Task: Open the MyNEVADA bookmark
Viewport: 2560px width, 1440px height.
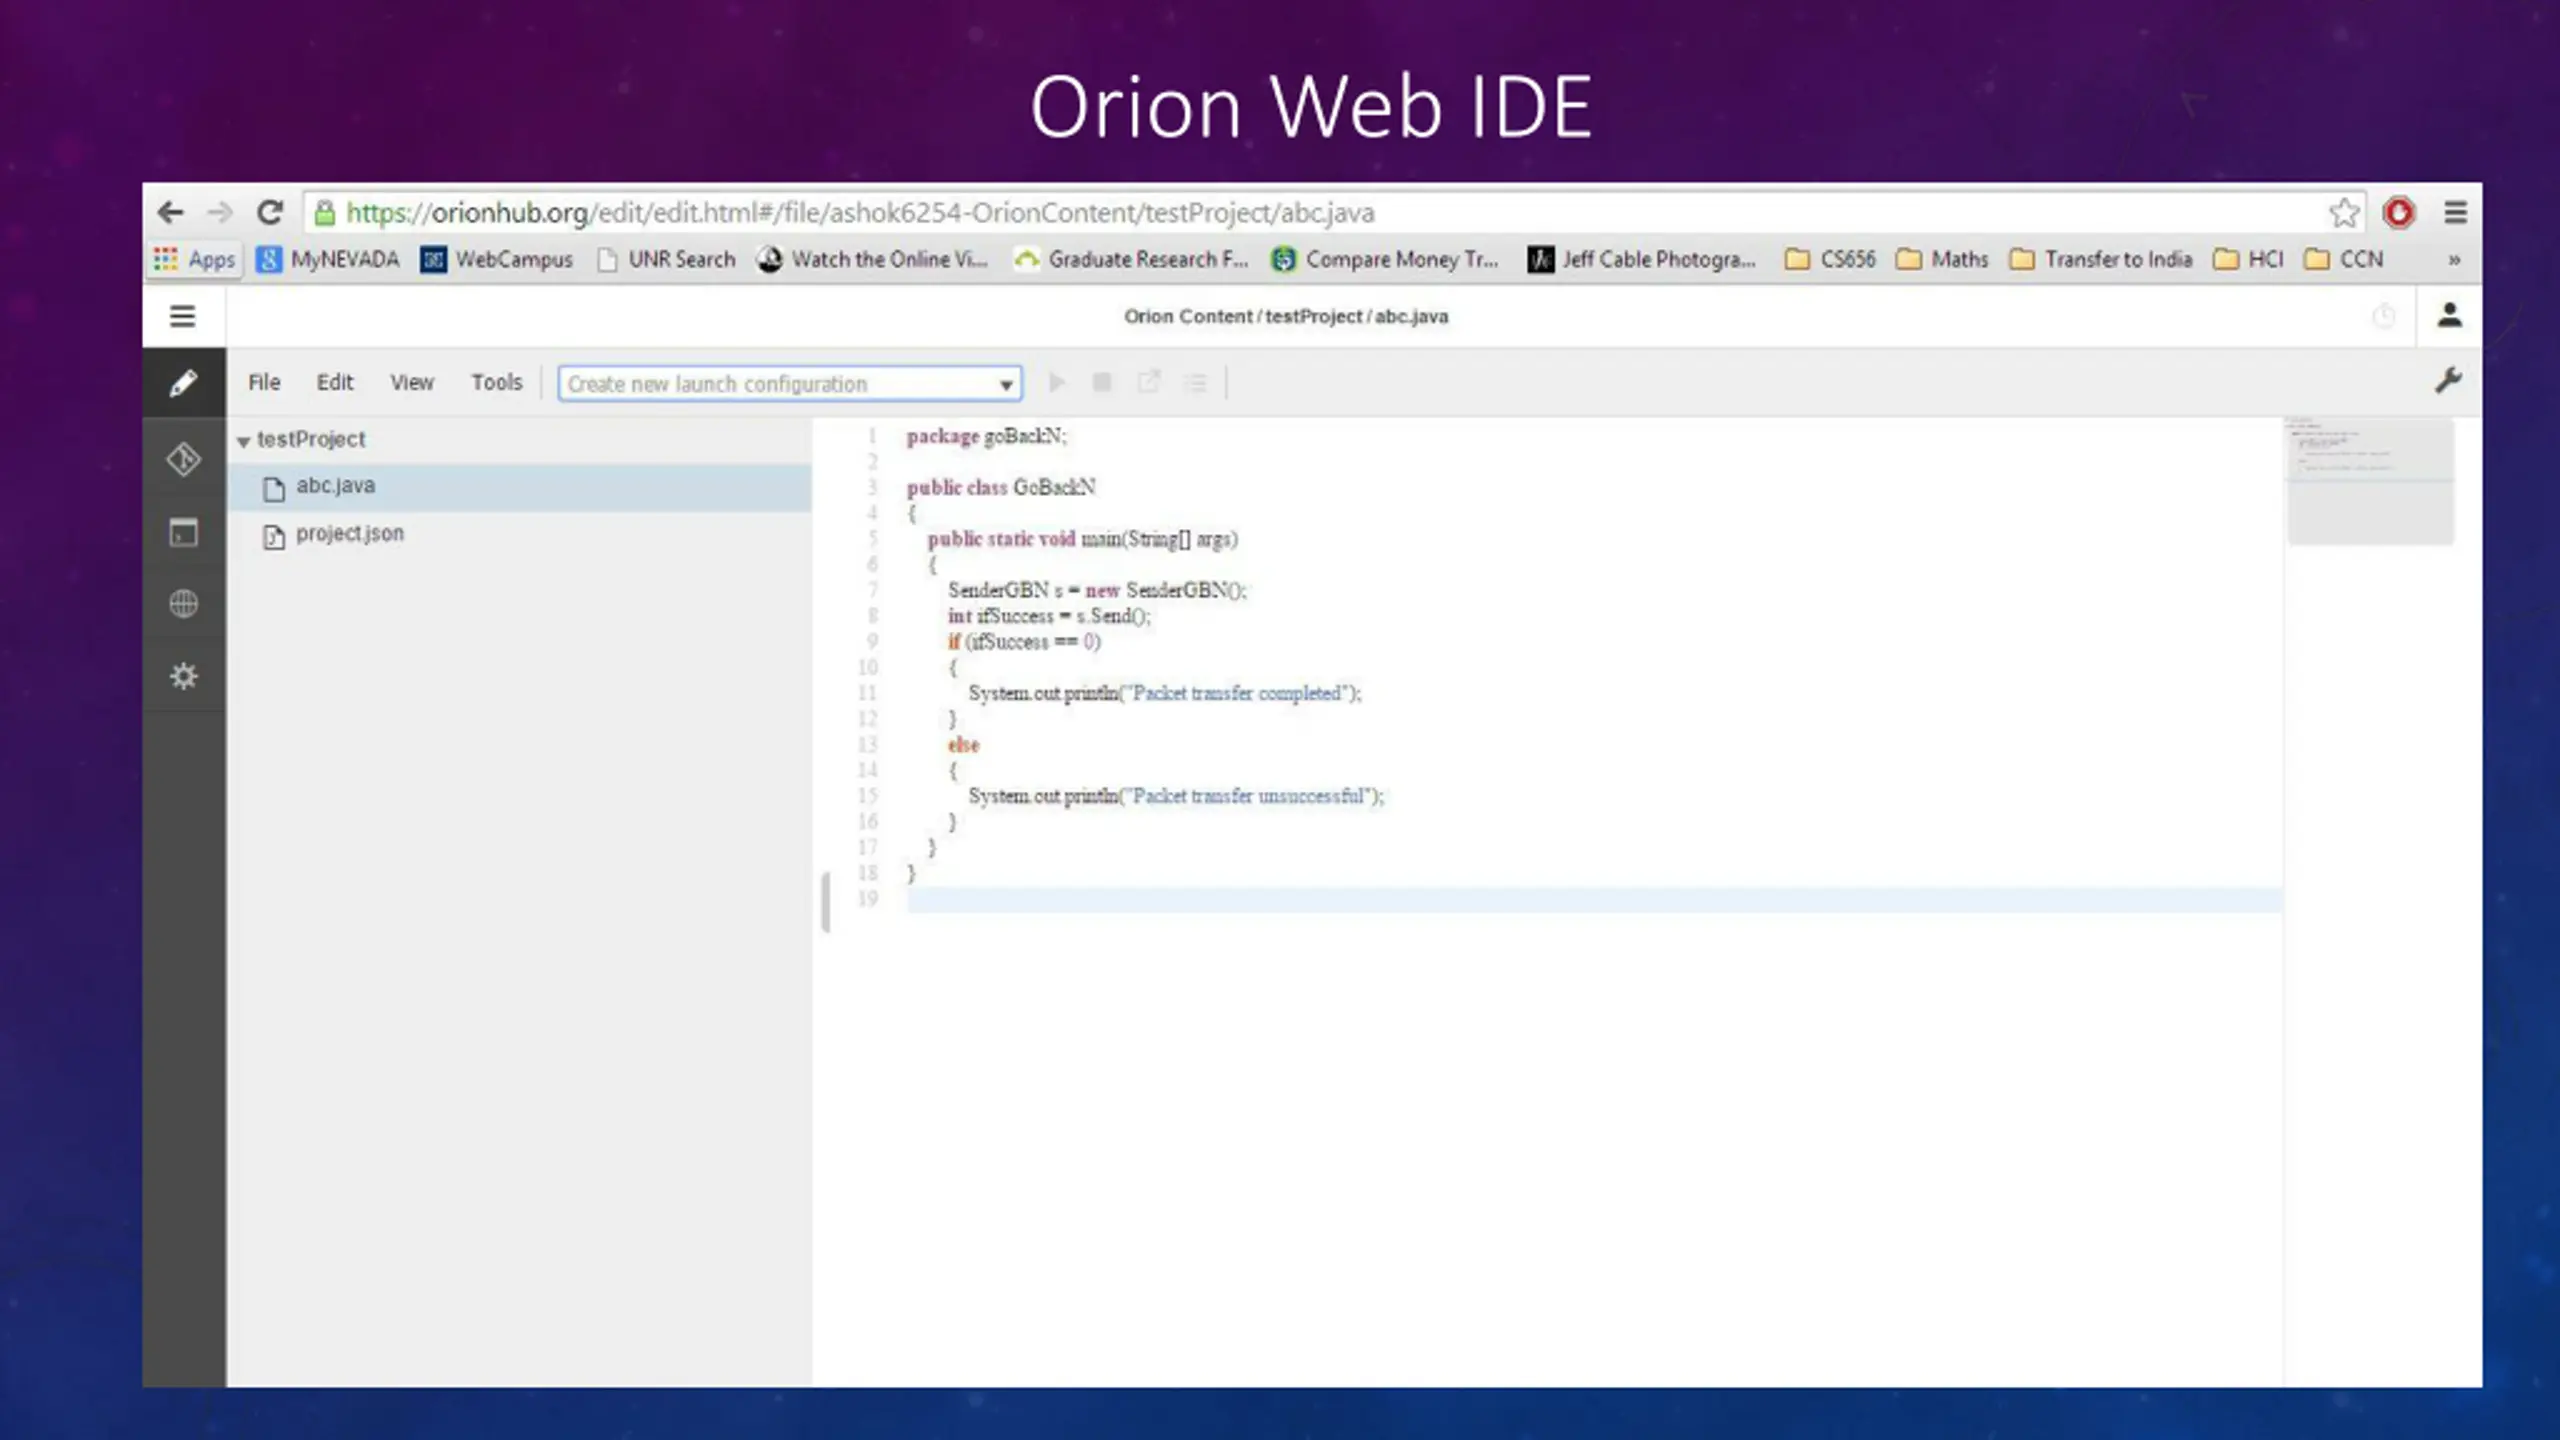Action: coord(328,260)
